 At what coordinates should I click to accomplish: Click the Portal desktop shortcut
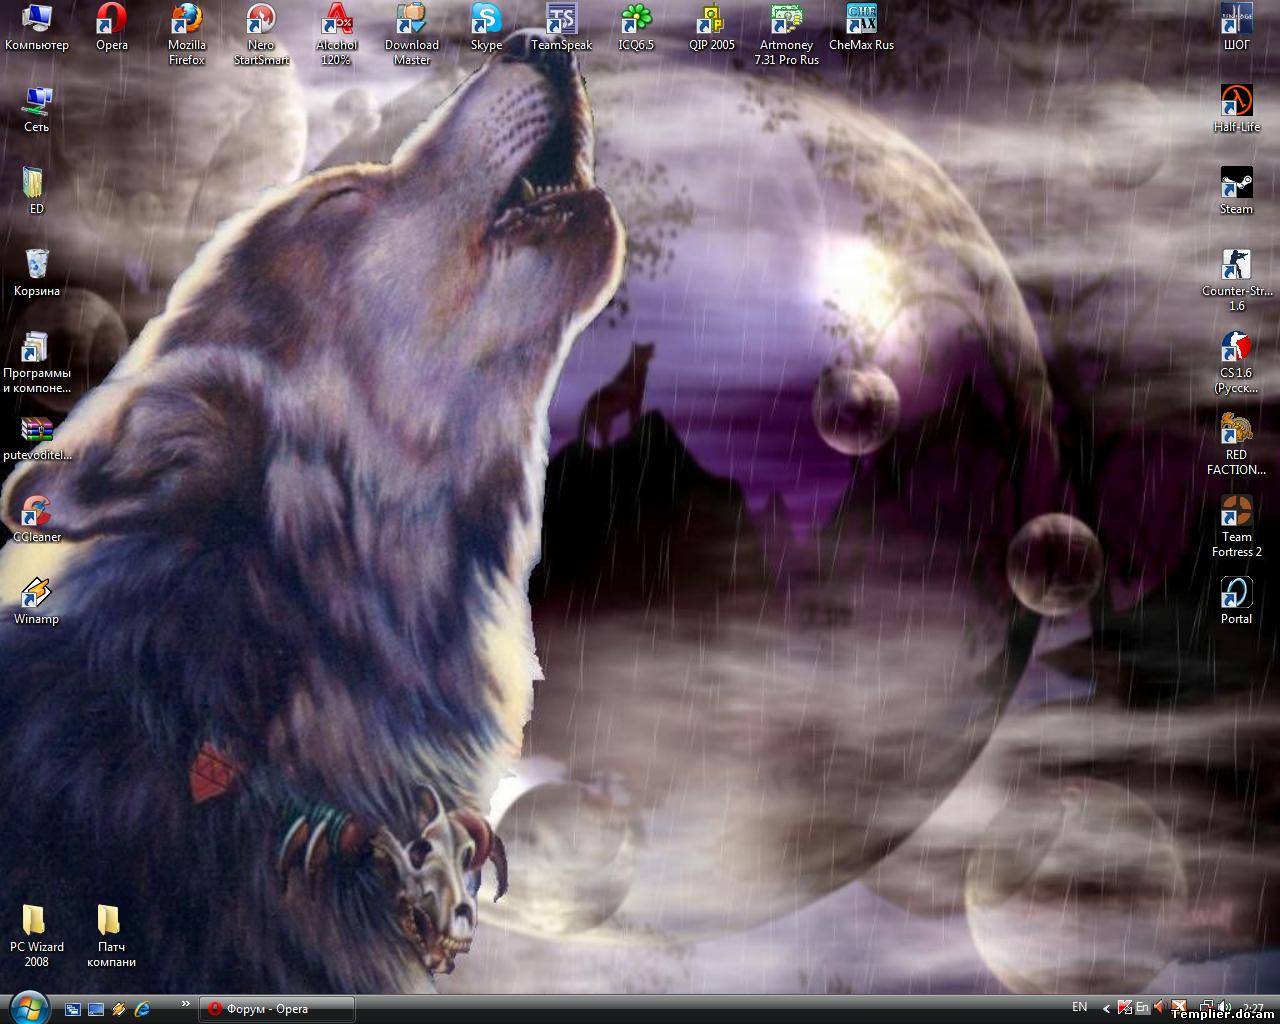click(x=1237, y=601)
